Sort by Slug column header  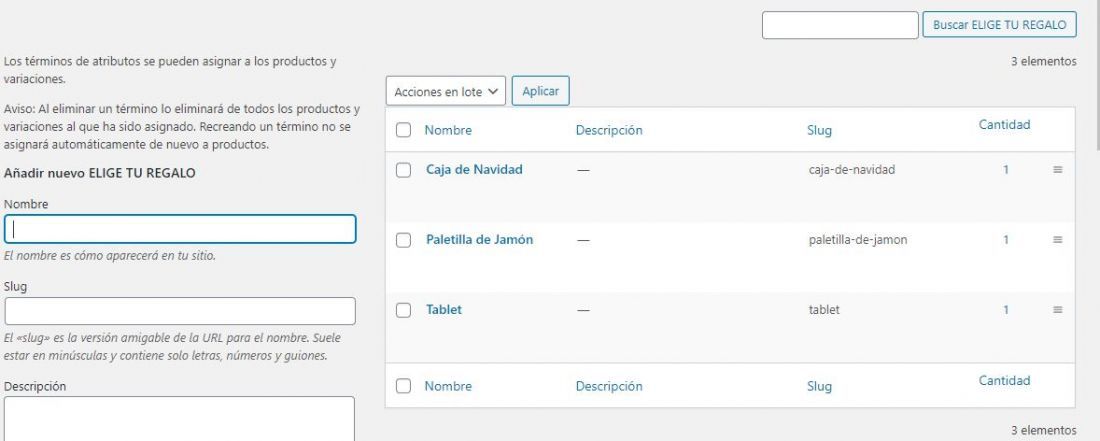tap(819, 130)
